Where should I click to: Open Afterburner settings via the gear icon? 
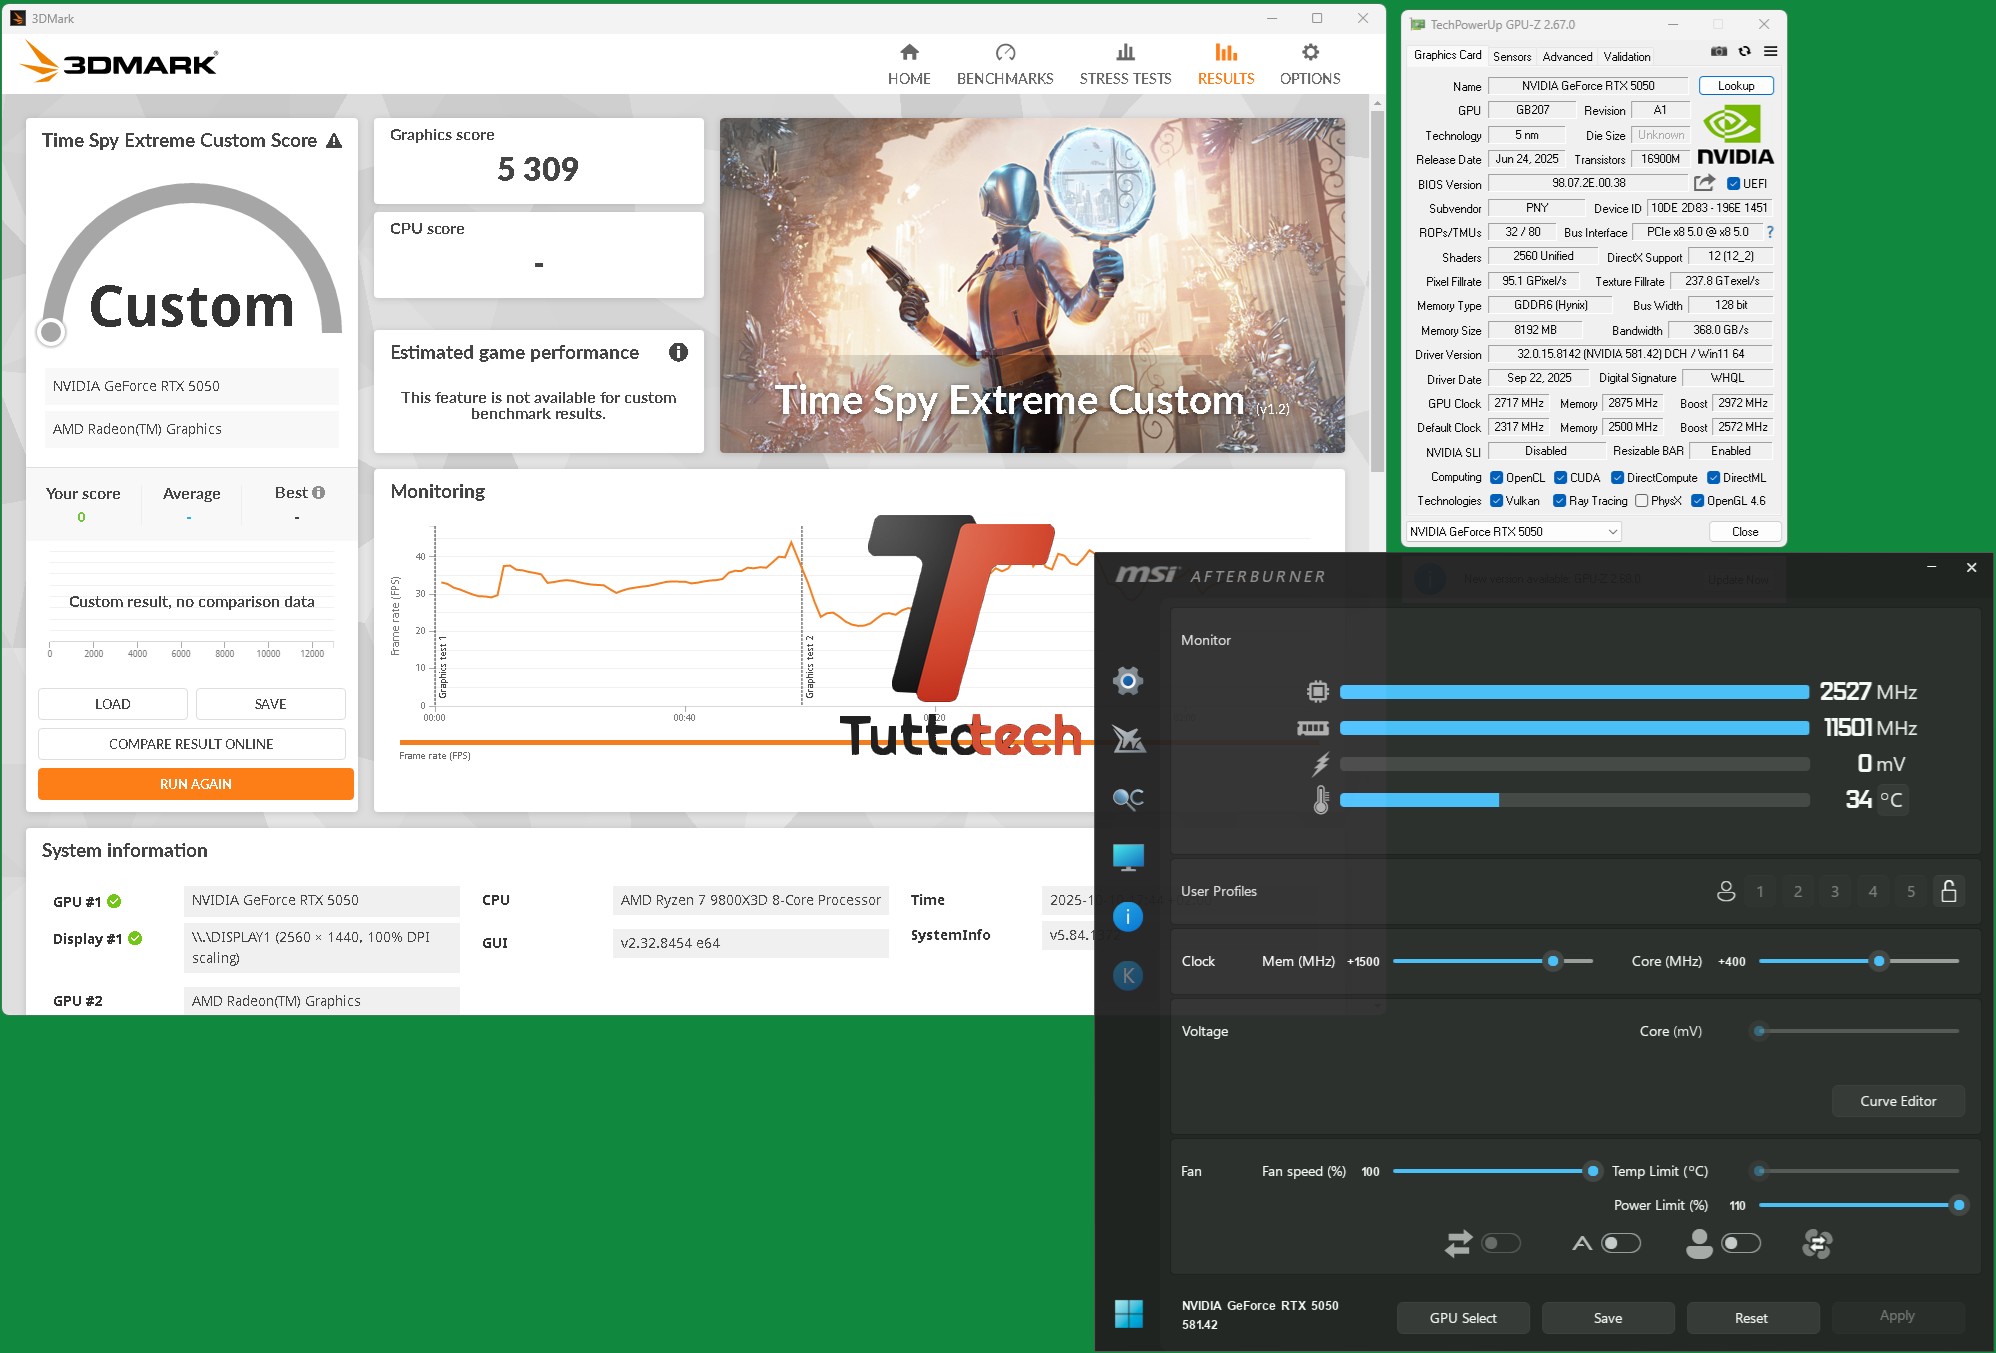coord(1128,681)
